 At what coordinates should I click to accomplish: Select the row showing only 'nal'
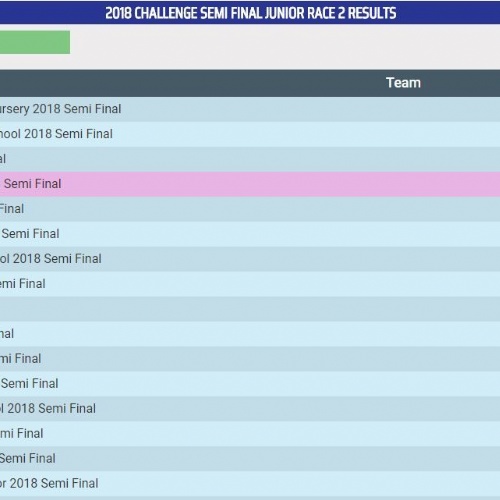(250, 334)
